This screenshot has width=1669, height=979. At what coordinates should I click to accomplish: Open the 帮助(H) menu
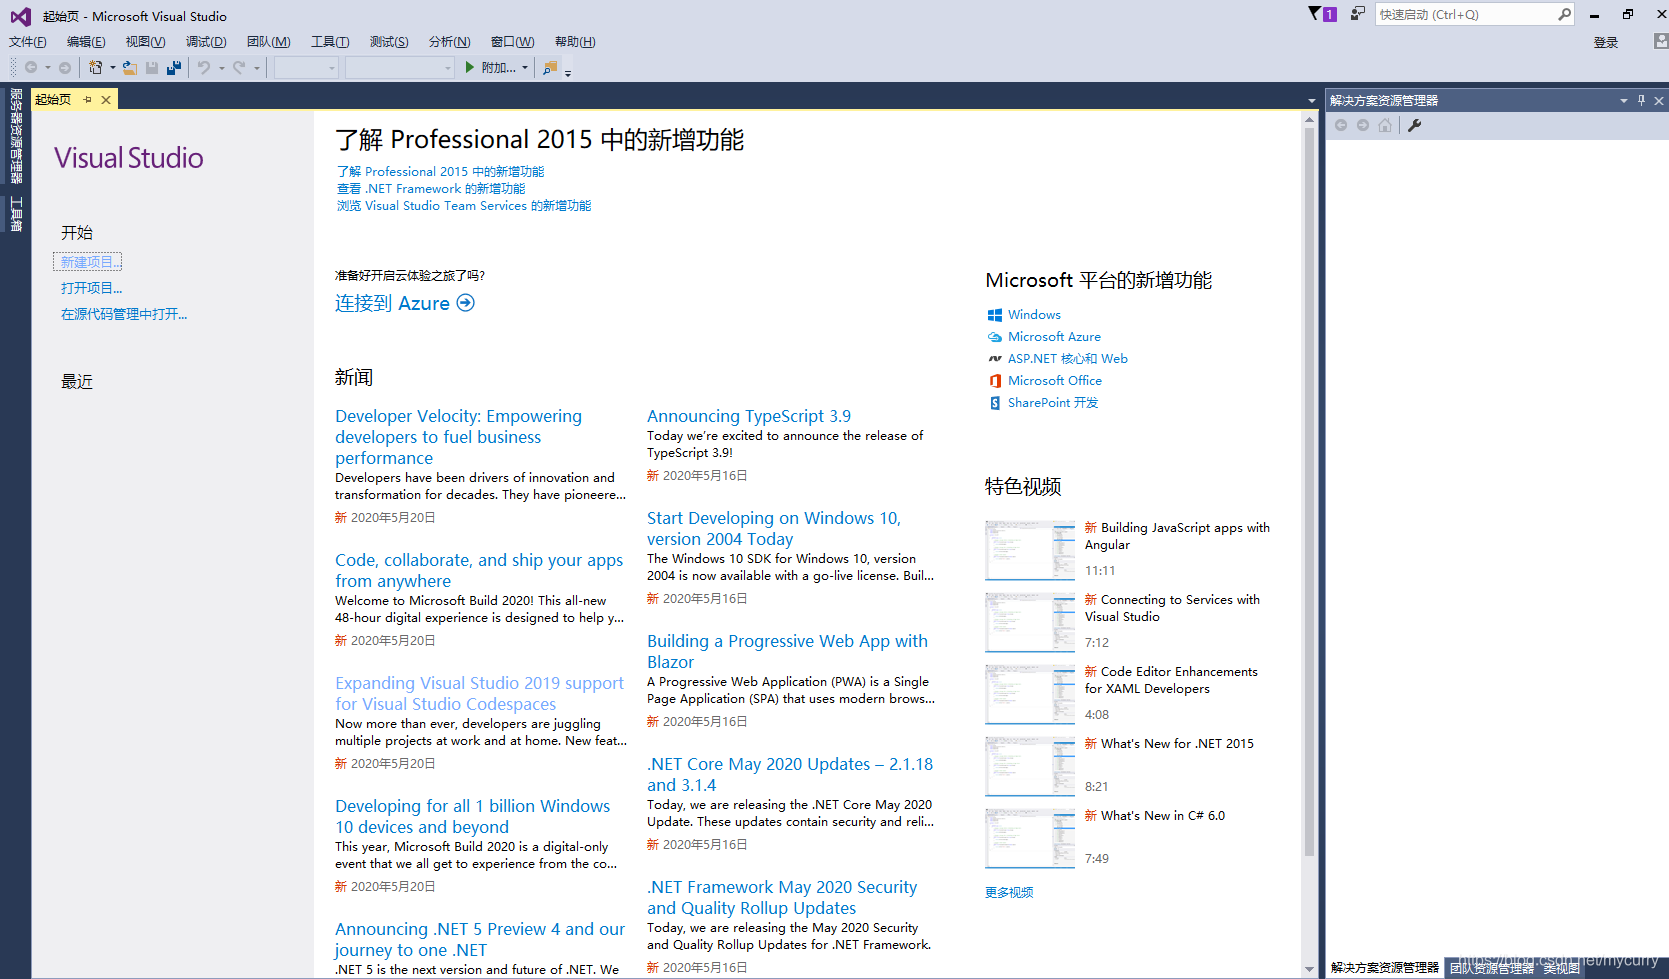[x=575, y=42]
